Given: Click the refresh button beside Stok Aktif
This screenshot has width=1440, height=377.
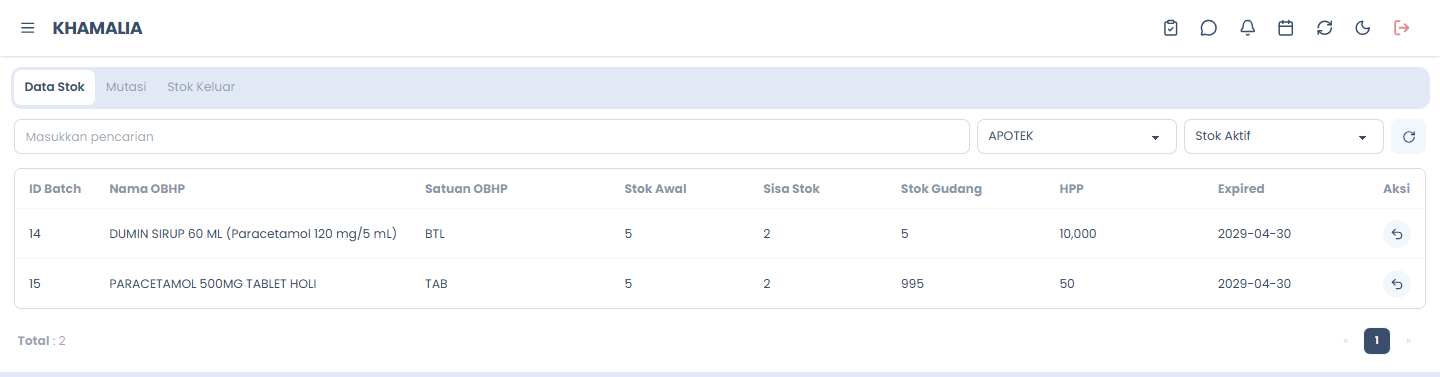Looking at the screenshot, I should 1408,137.
